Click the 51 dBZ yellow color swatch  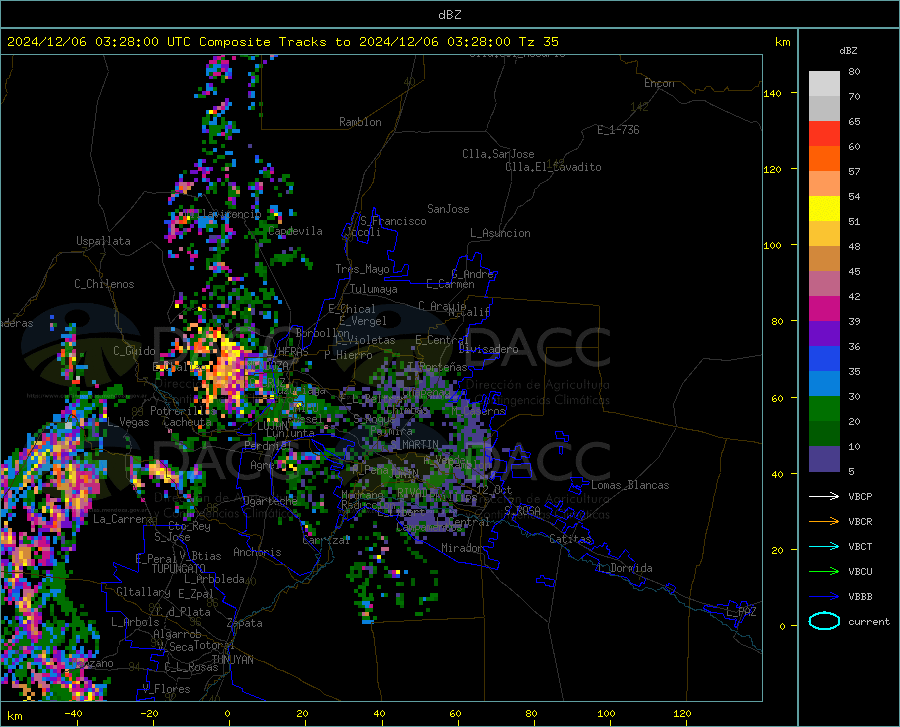[824, 209]
